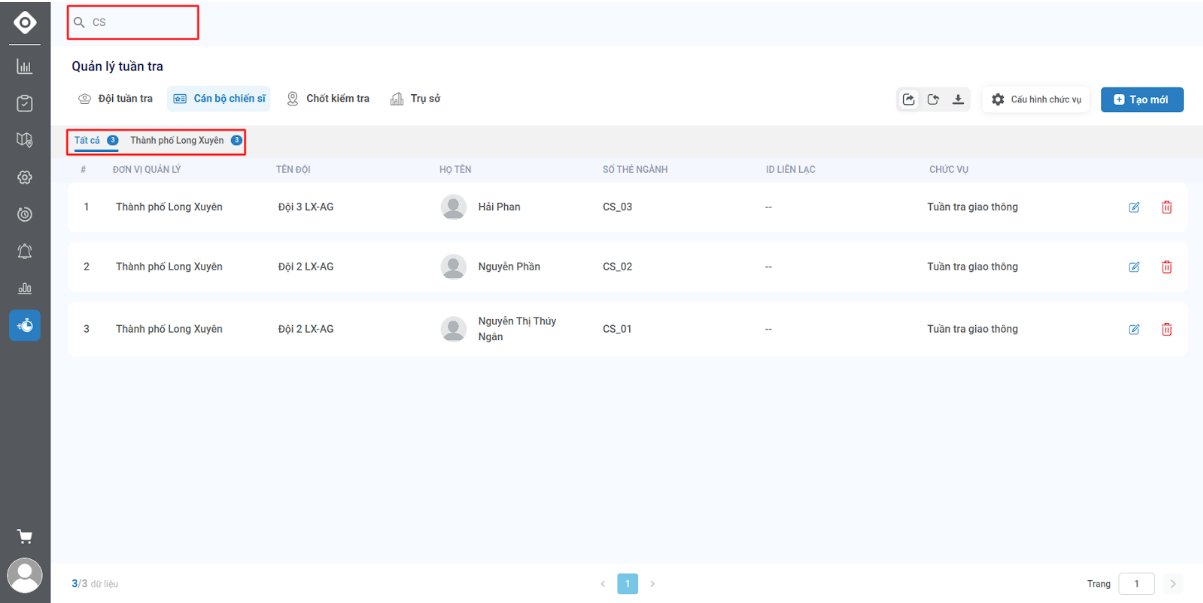Click the 3/3 dữ liệu record count
This screenshot has height=603, width=1203.
pos(95,583)
